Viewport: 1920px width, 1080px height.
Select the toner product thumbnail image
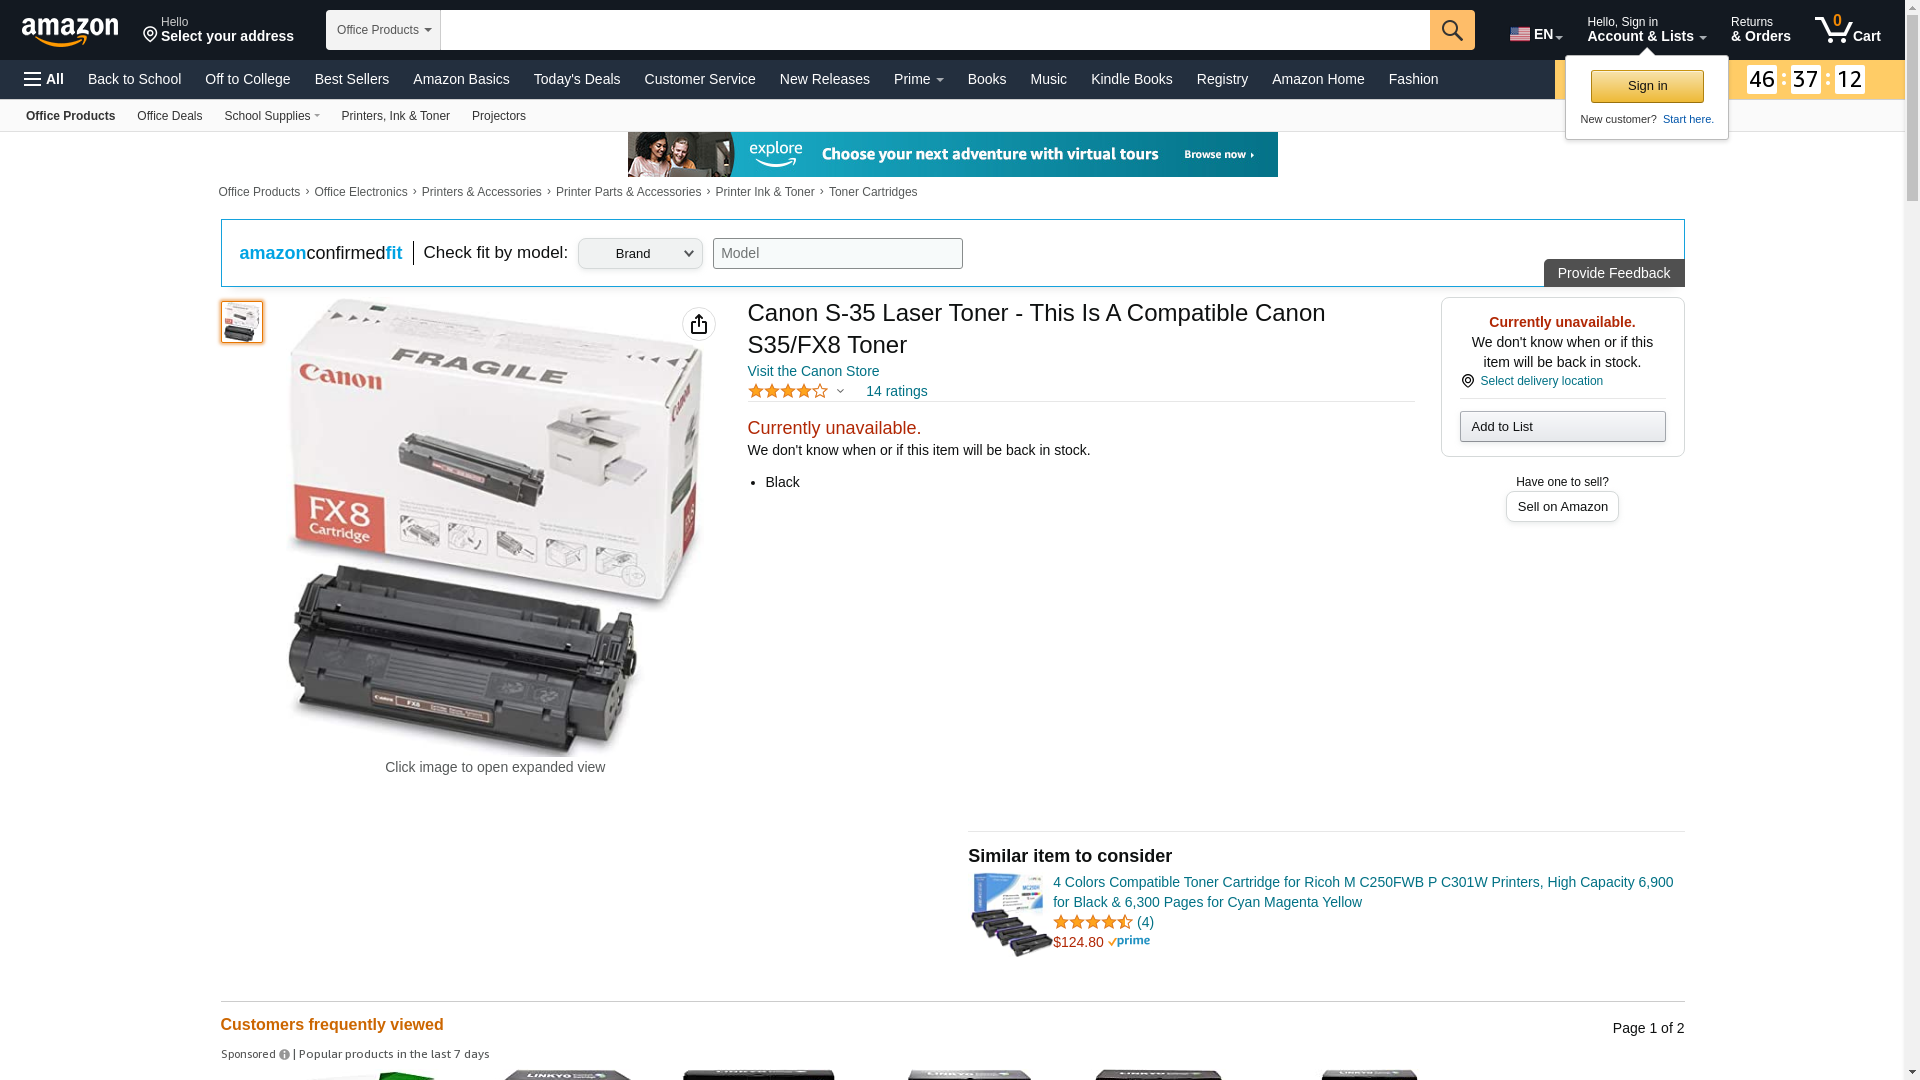tap(242, 322)
